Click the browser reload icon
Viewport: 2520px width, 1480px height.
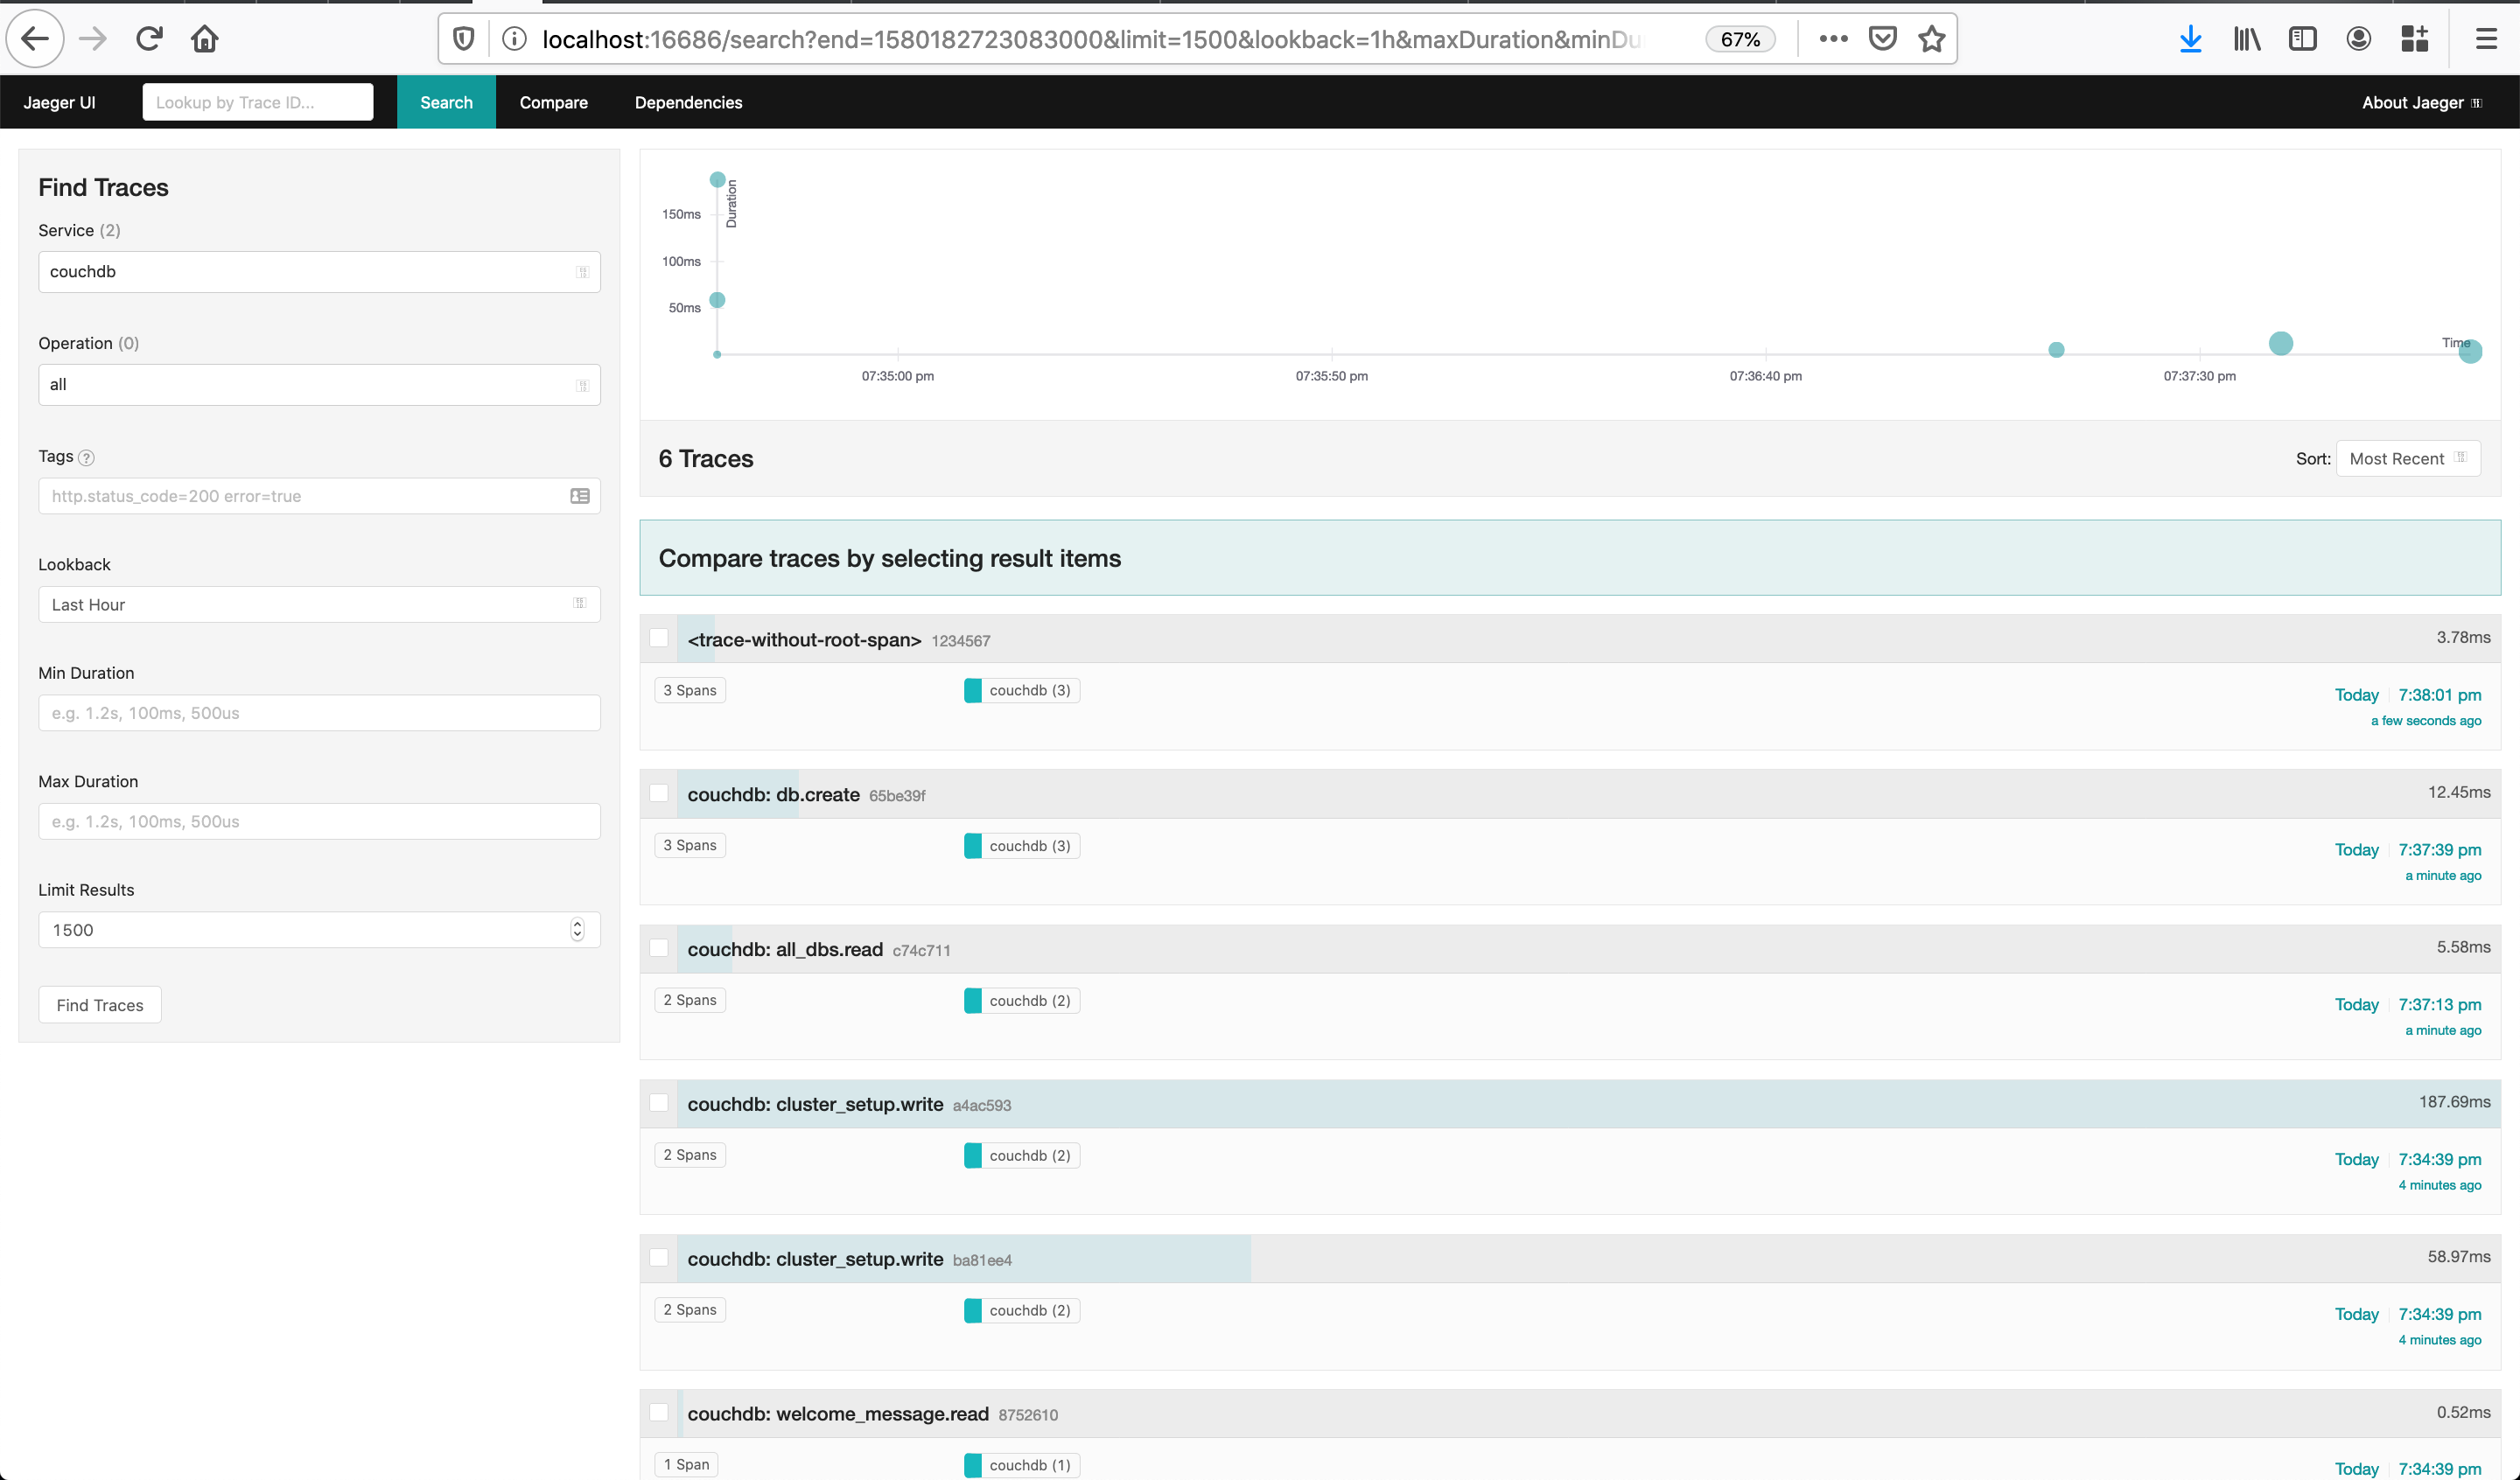[x=150, y=39]
